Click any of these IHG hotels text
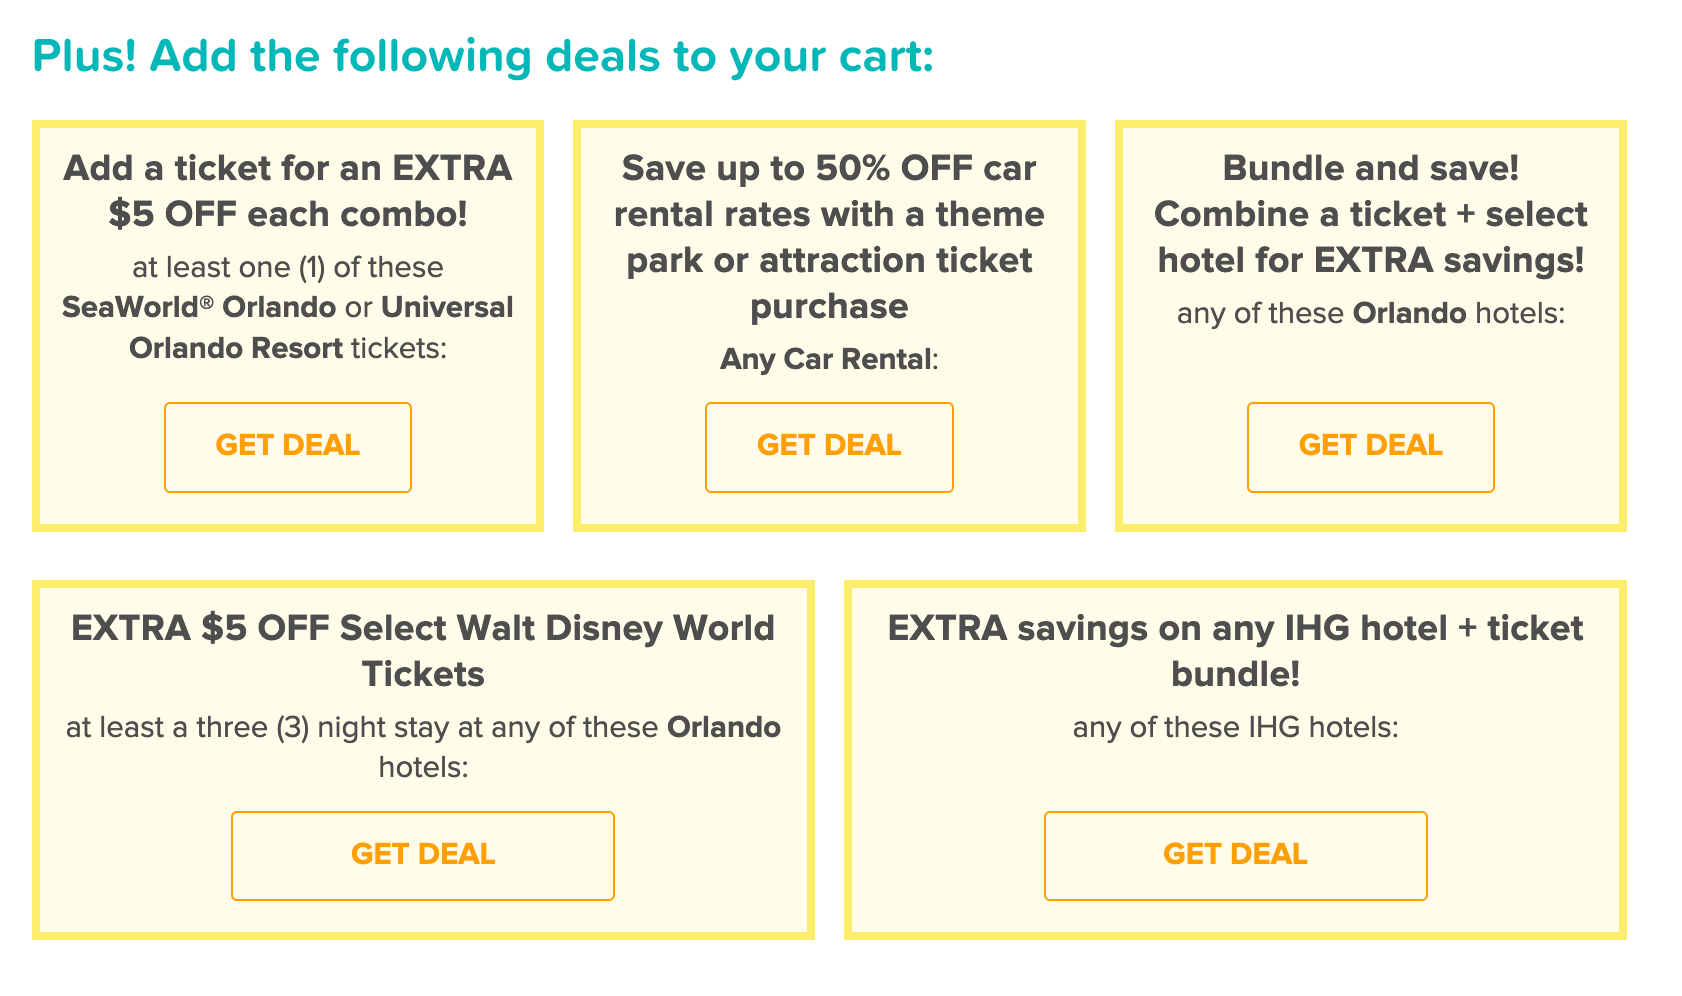1682x996 pixels. (x=1235, y=728)
